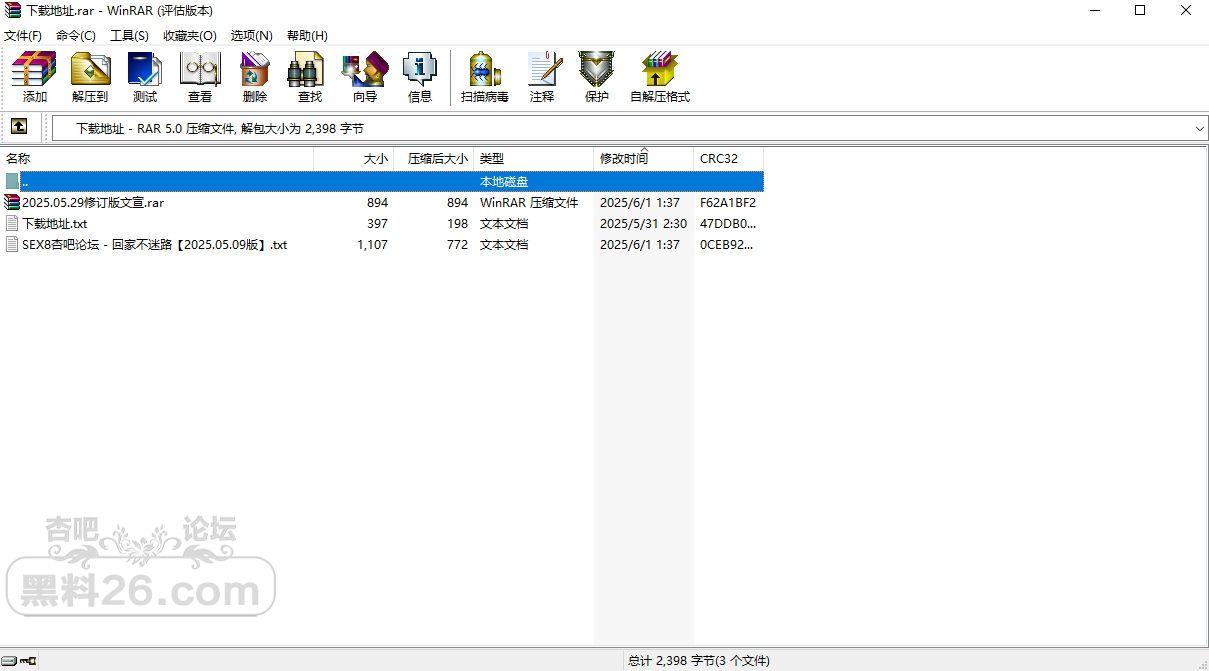Expand the address bar path dropdown
Screen dimensions: 1209x671
[x=1199, y=128]
